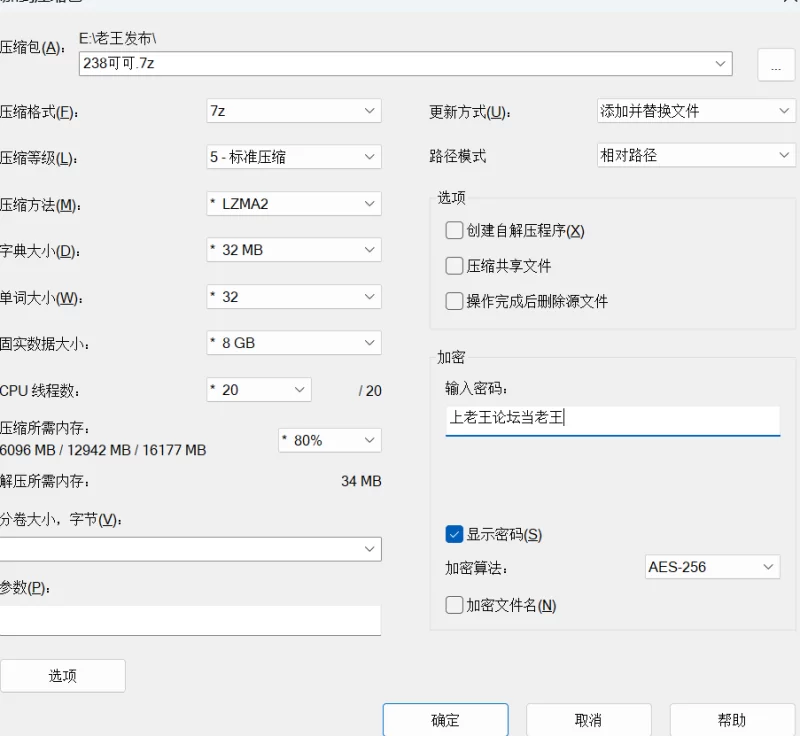Expand the path mode dropdown
The height and width of the screenshot is (736, 800).
click(694, 156)
